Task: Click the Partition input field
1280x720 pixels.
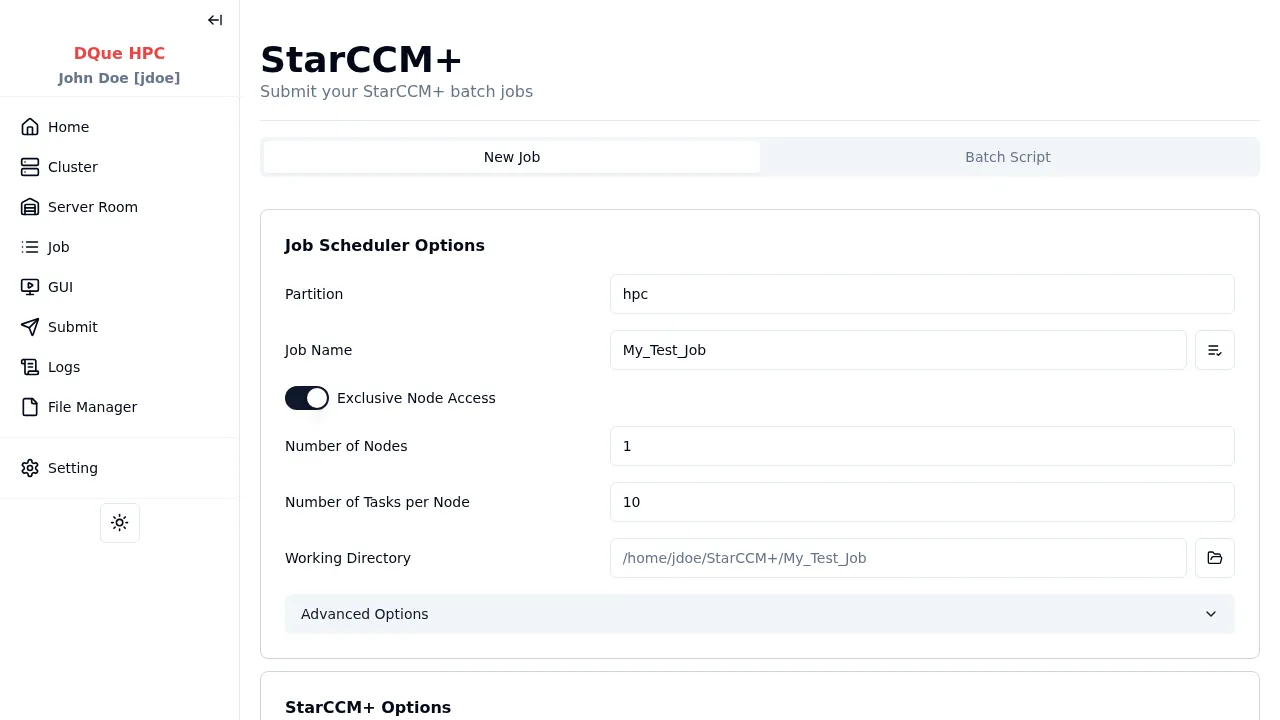Action: coord(921,294)
